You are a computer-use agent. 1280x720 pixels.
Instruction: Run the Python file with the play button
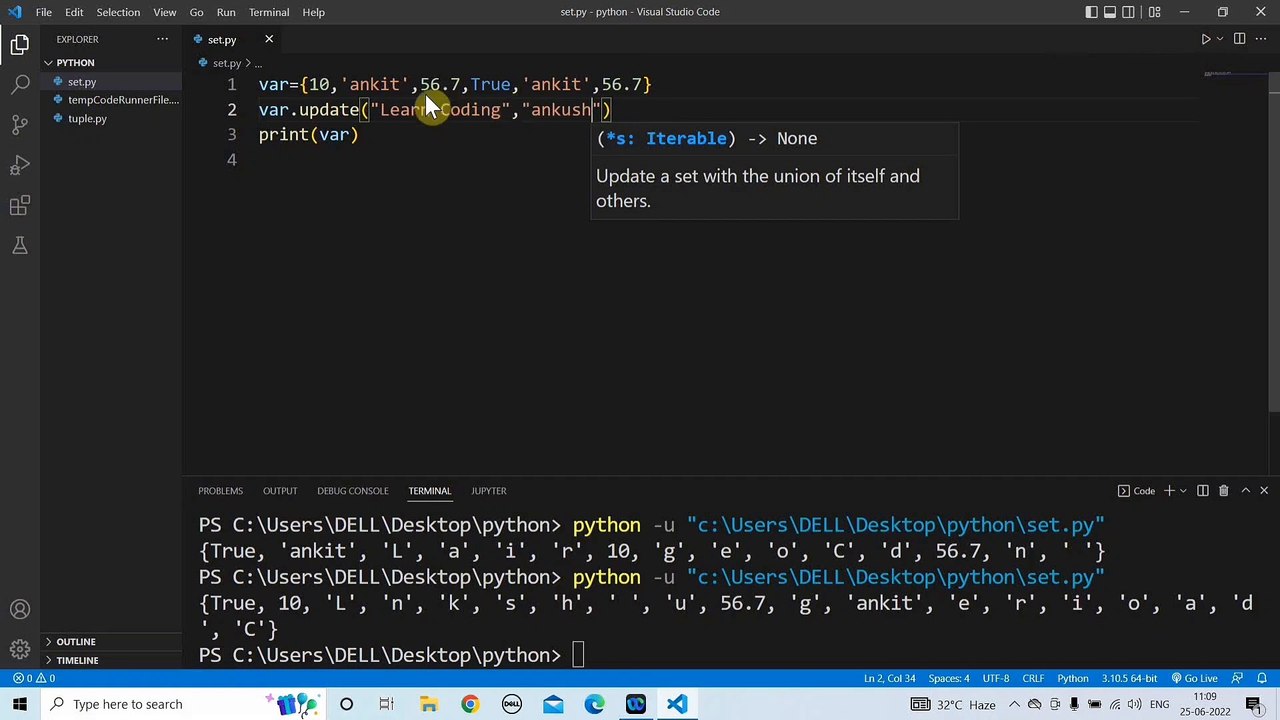1205,39
